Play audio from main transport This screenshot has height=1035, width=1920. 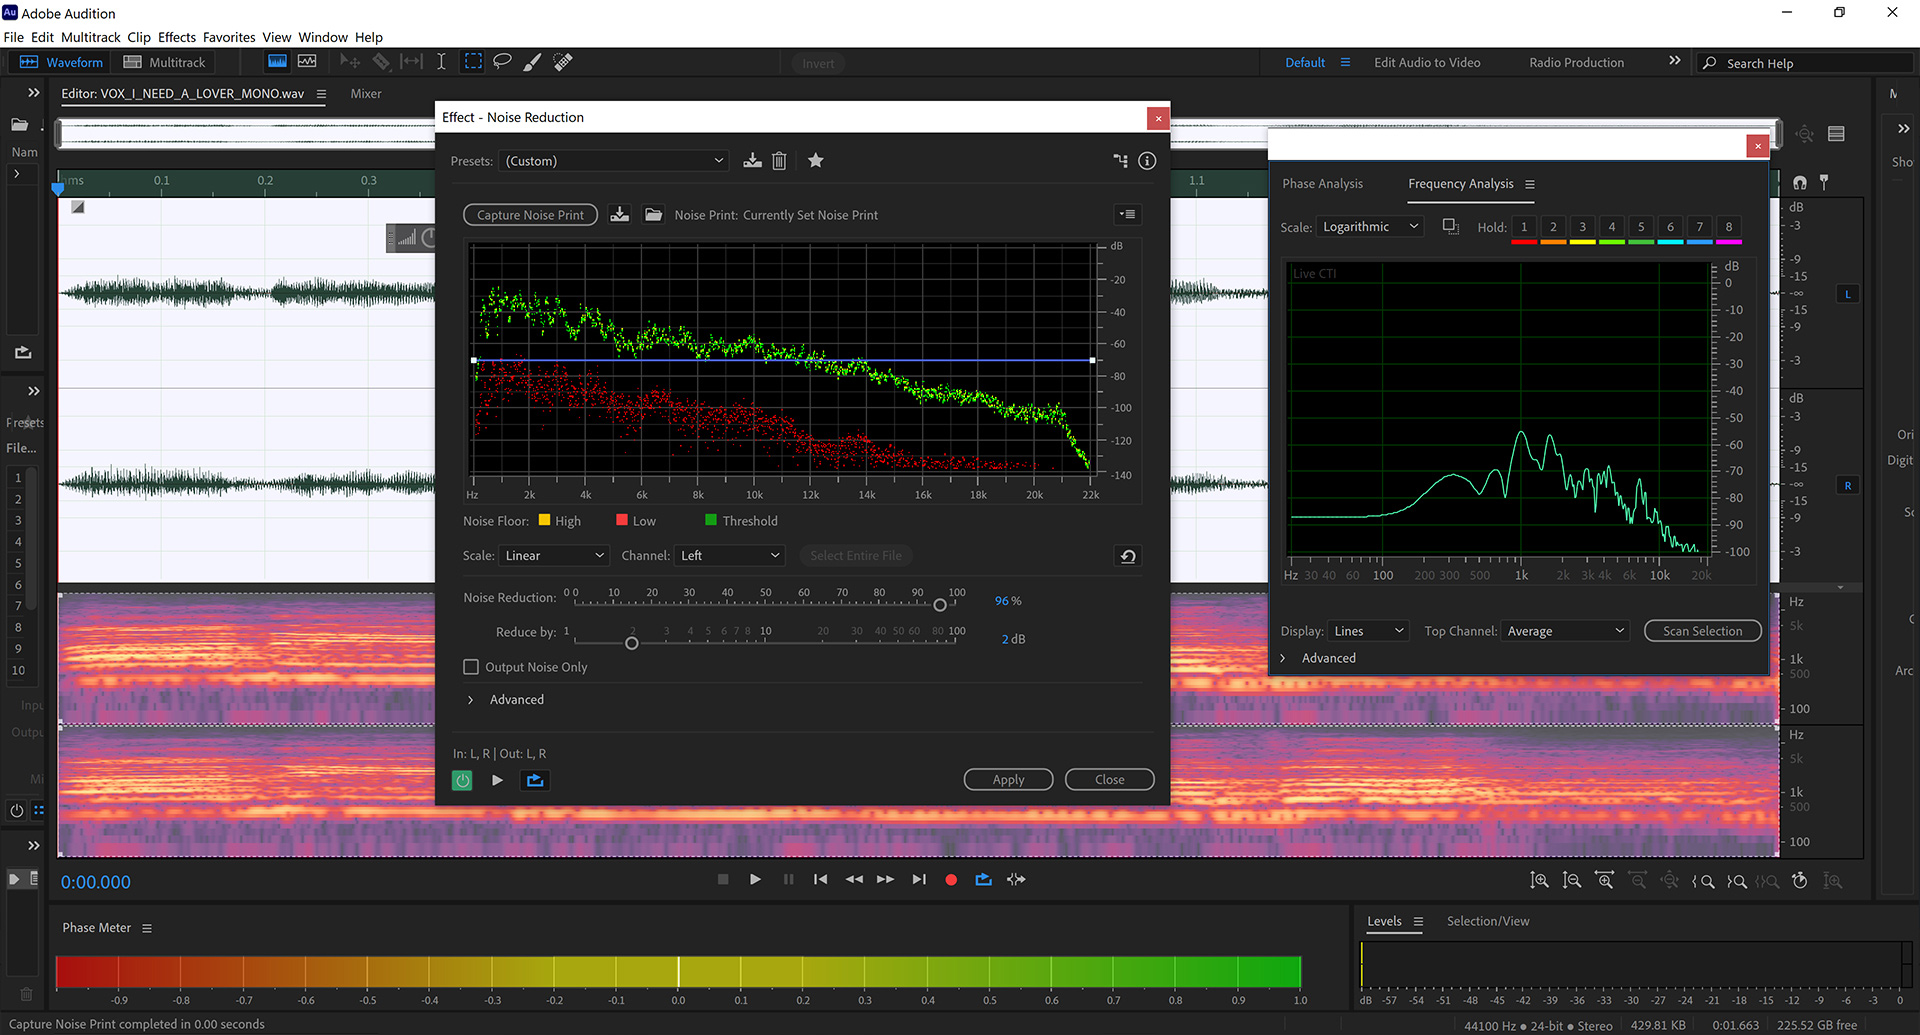click(755, 880)
